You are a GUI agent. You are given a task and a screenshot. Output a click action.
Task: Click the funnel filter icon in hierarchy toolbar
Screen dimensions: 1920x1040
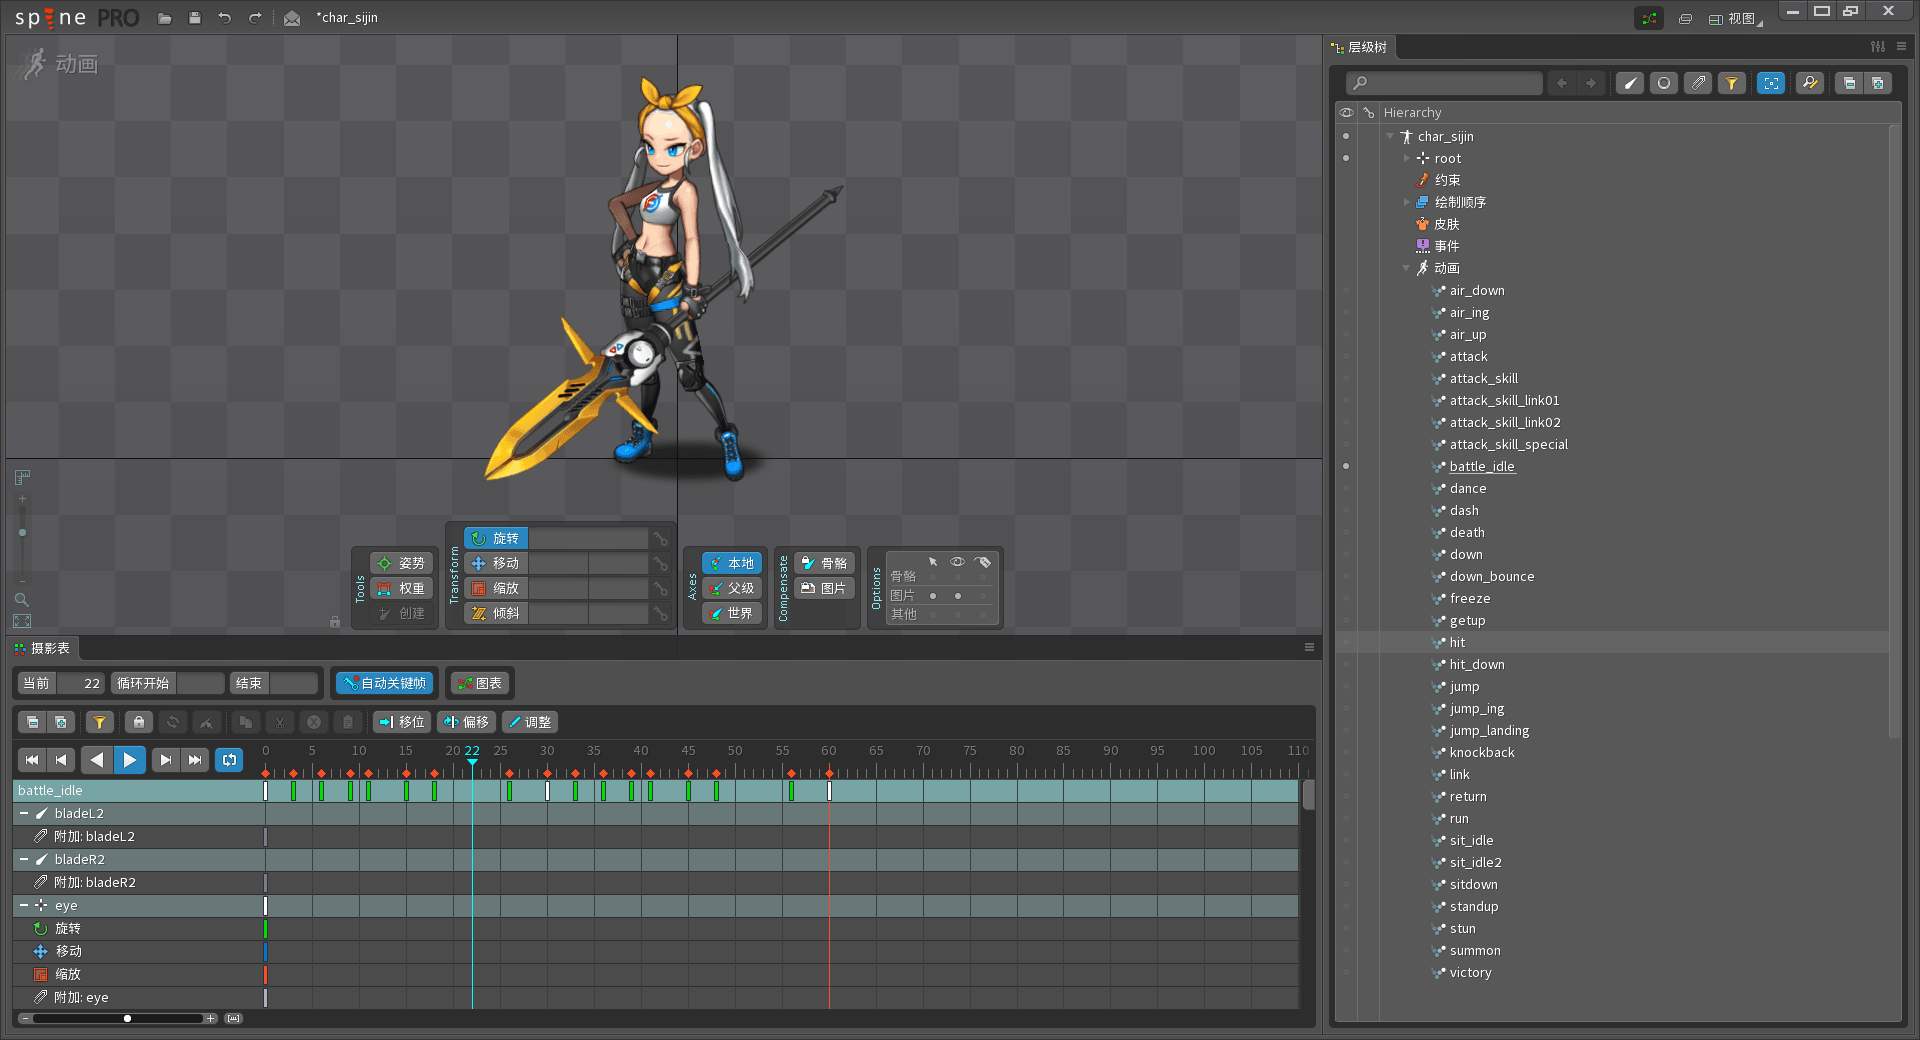coord(1732,83)
